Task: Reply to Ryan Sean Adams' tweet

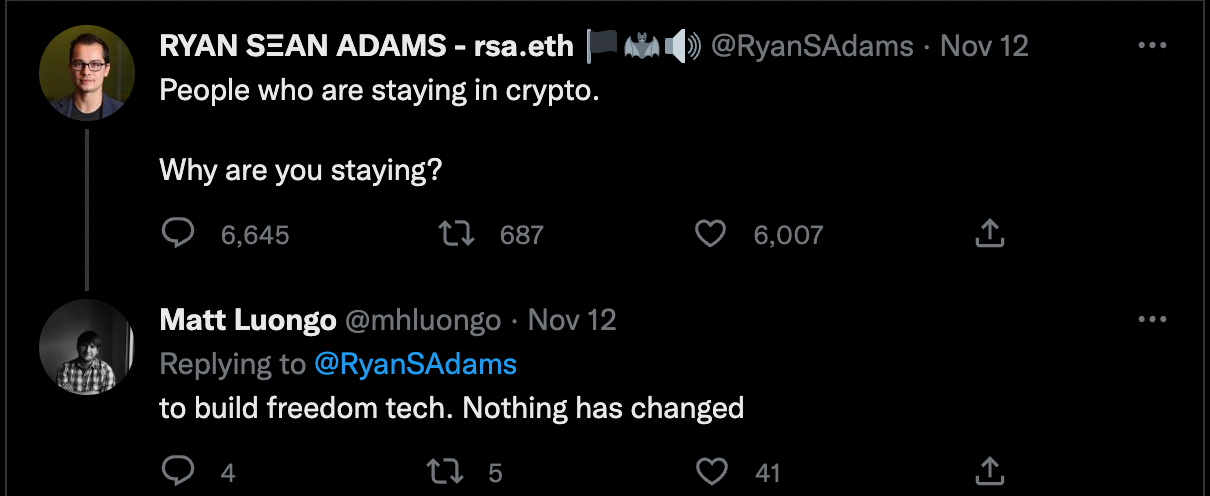Action: click(x=176, y=234)
